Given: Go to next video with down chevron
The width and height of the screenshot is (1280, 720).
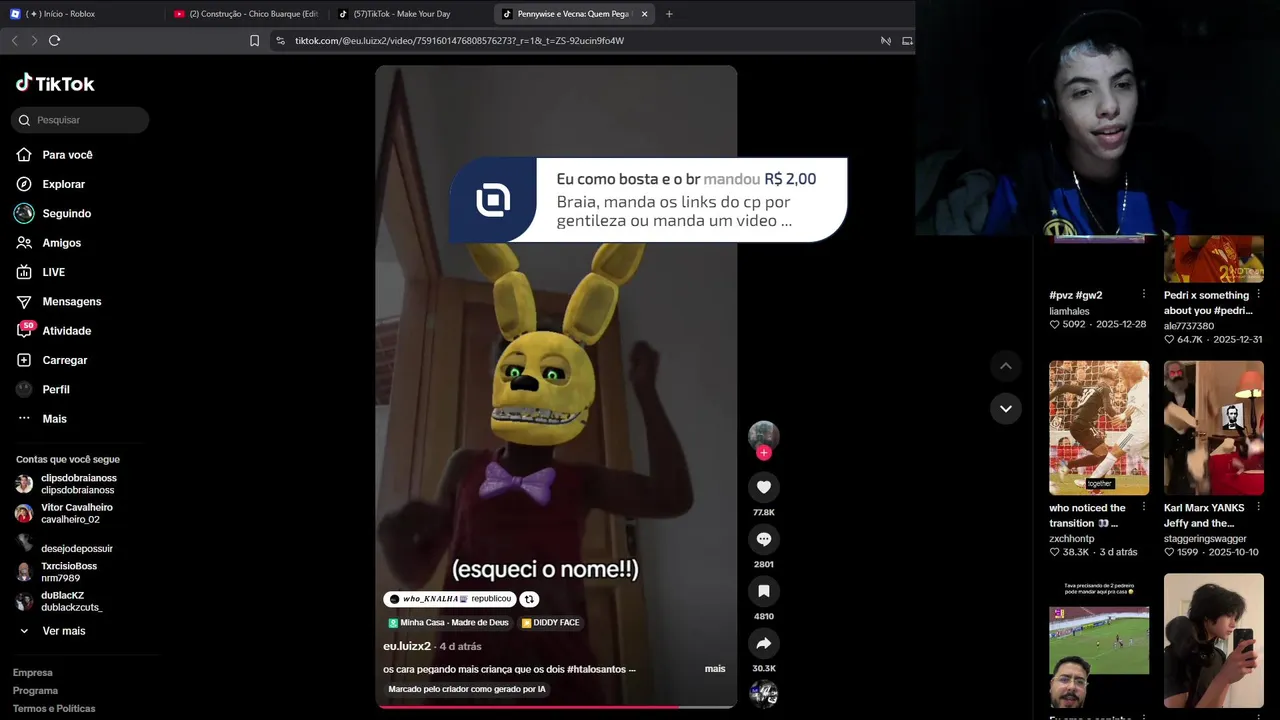Looking at the screenshot, I should point(1006,408).
